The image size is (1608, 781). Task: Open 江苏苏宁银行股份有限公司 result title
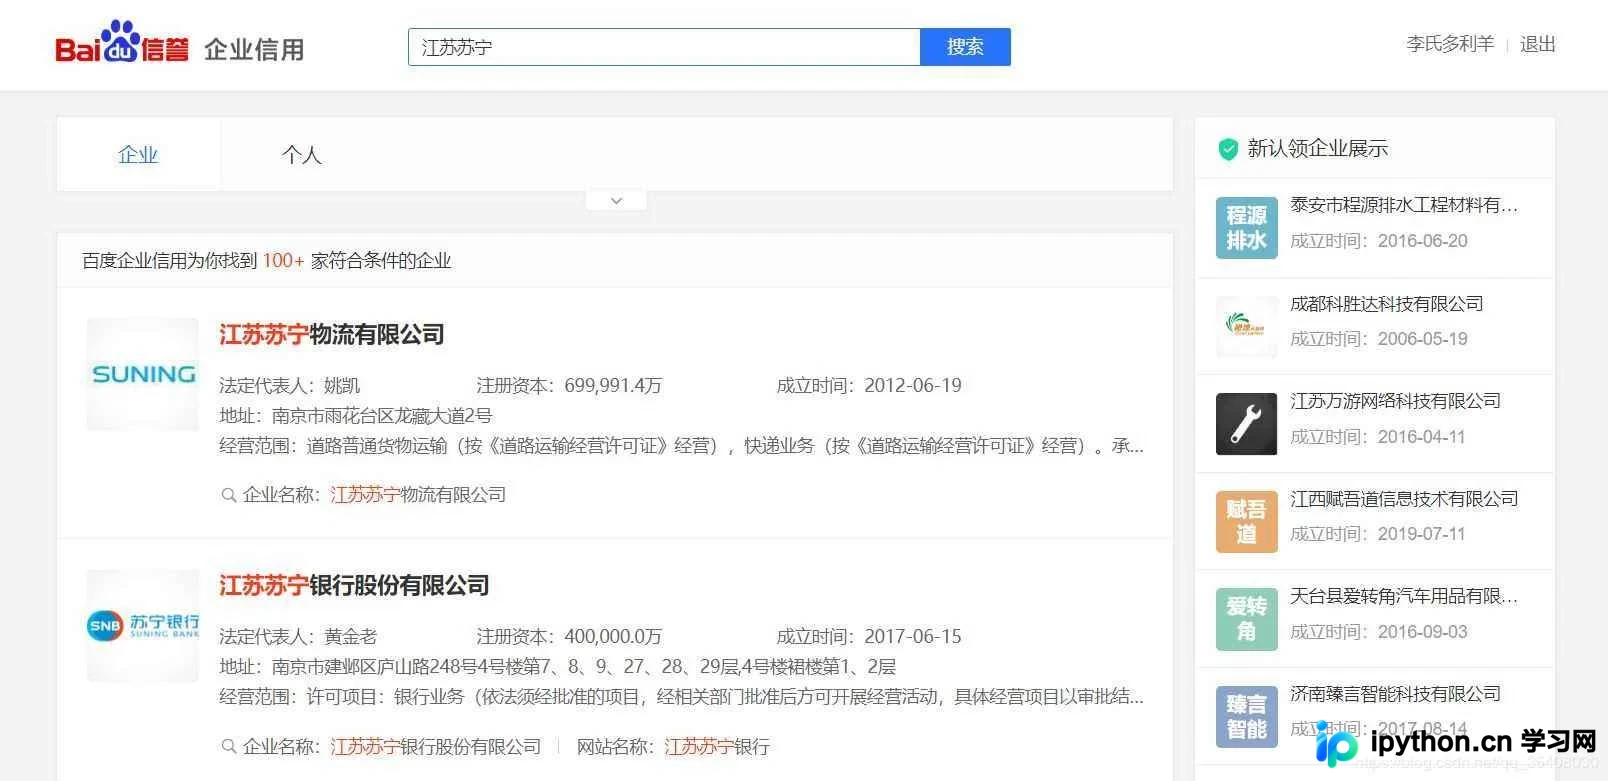[x=354, y=586]
